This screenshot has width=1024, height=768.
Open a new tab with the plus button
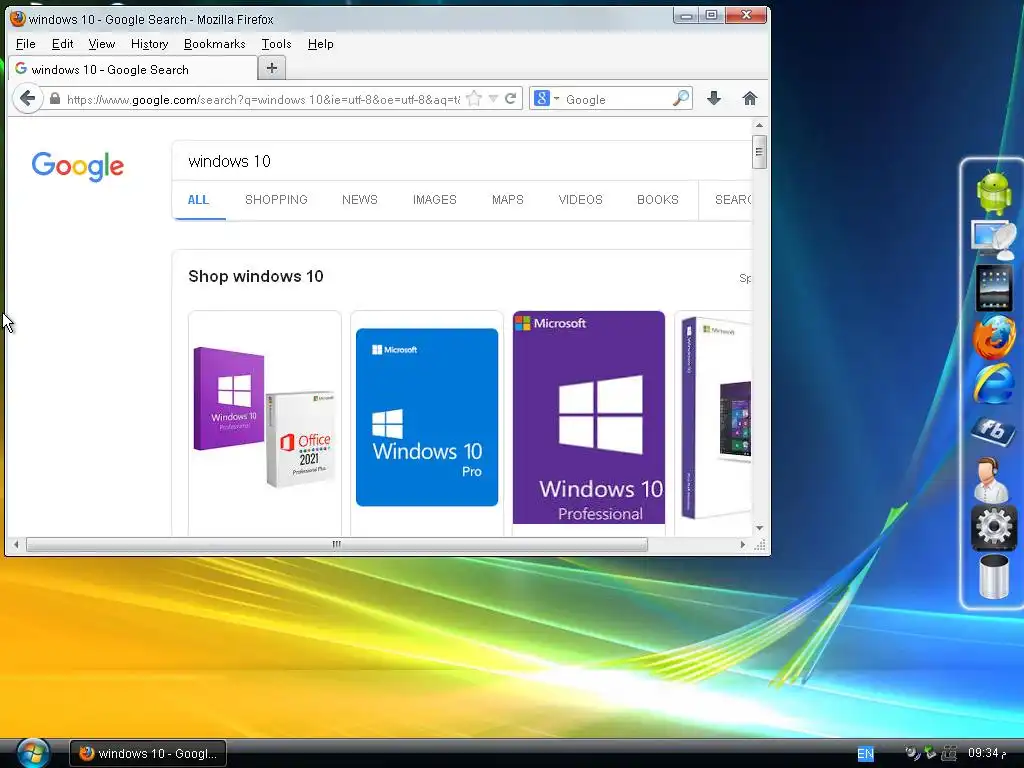272,68
